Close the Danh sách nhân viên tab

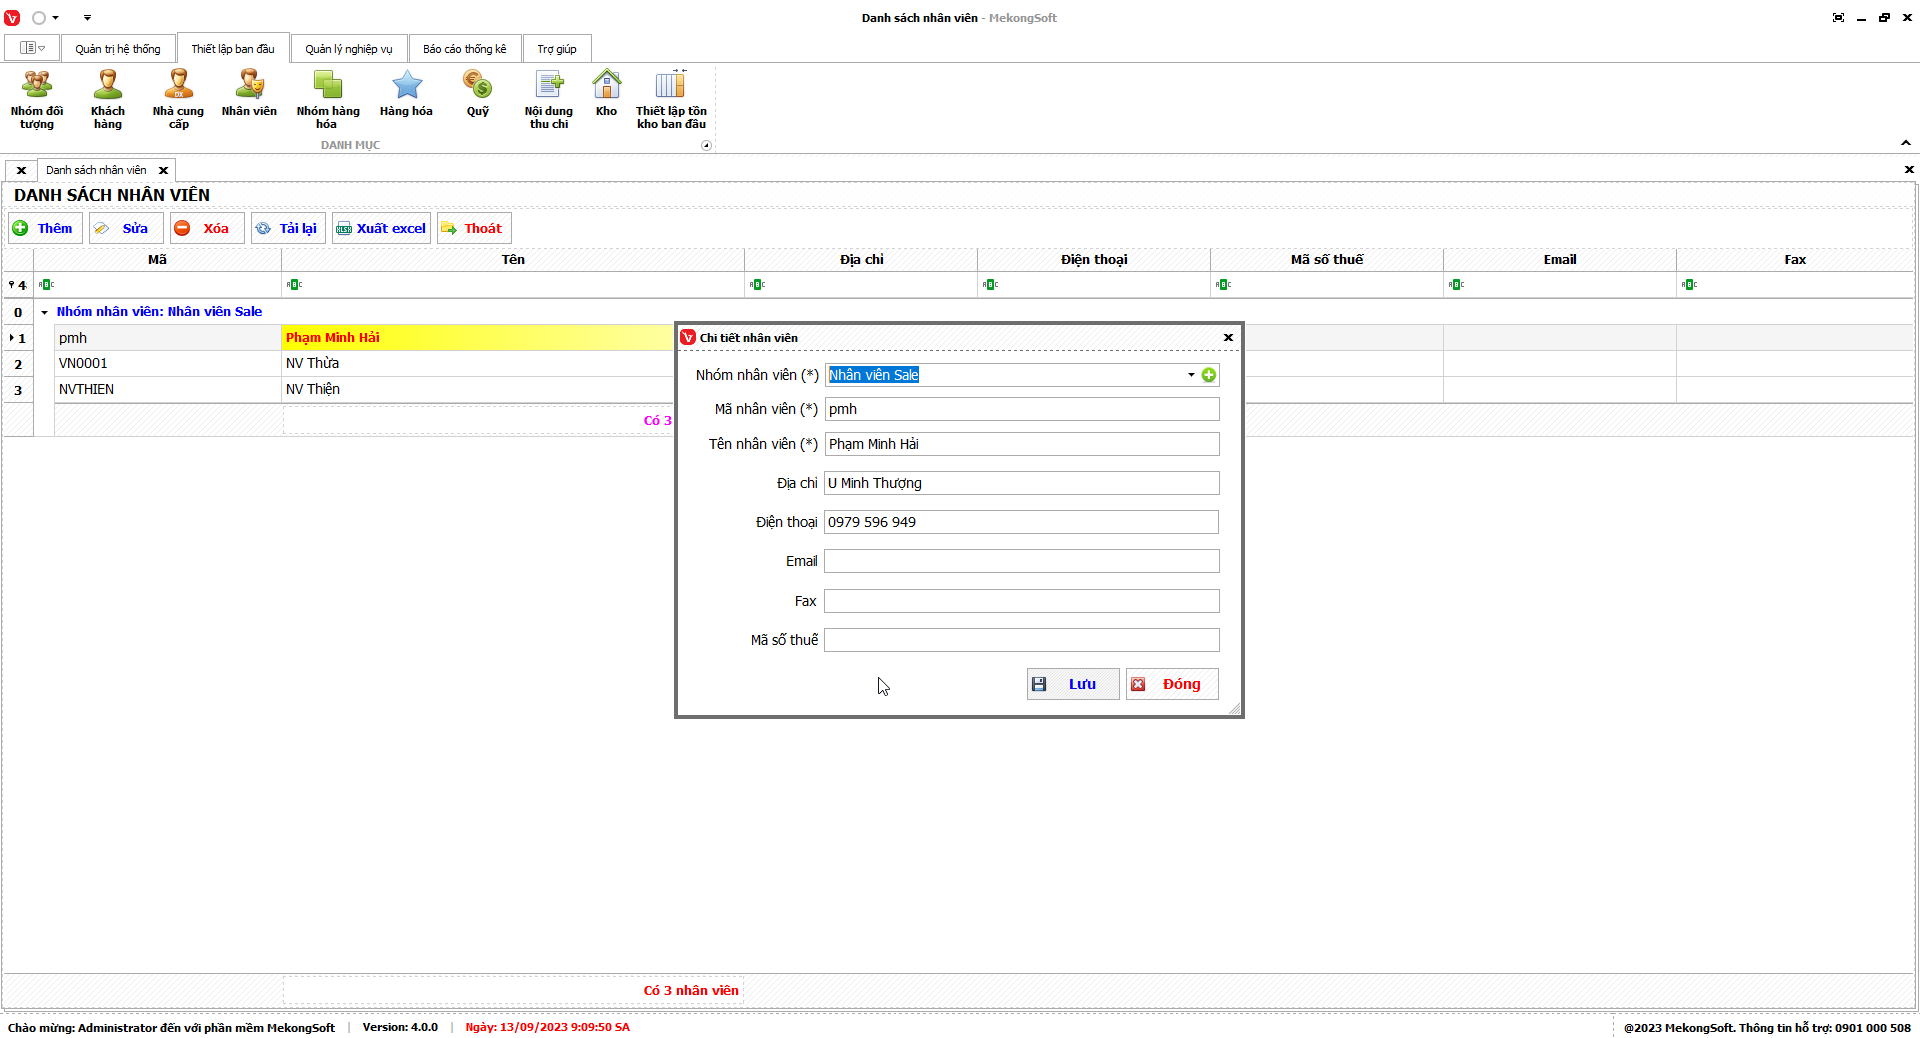point(164,170)
